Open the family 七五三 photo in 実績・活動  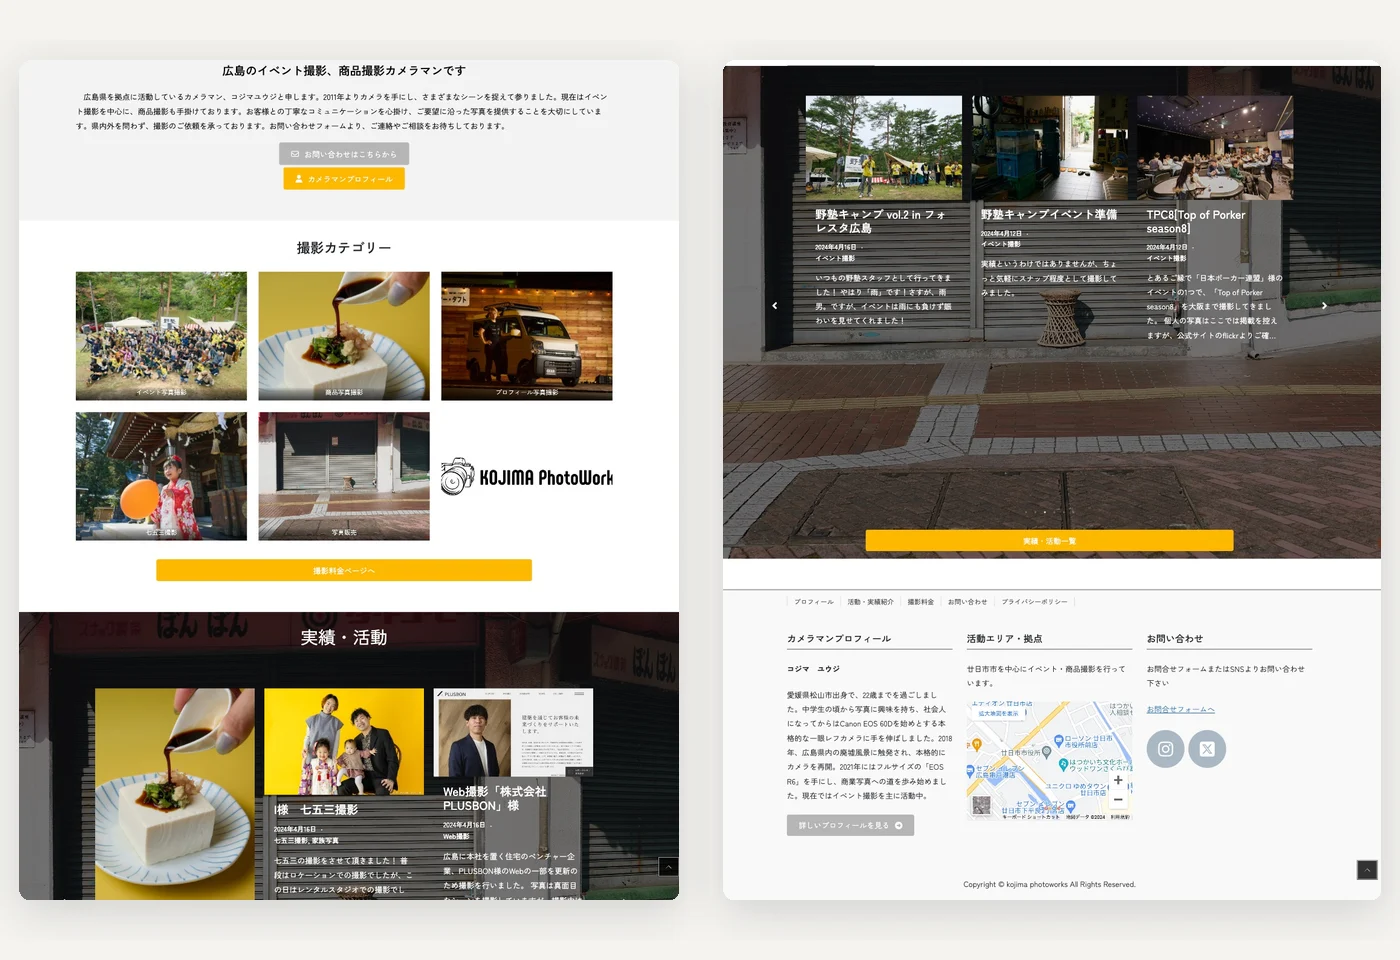(x=344, y=741)
